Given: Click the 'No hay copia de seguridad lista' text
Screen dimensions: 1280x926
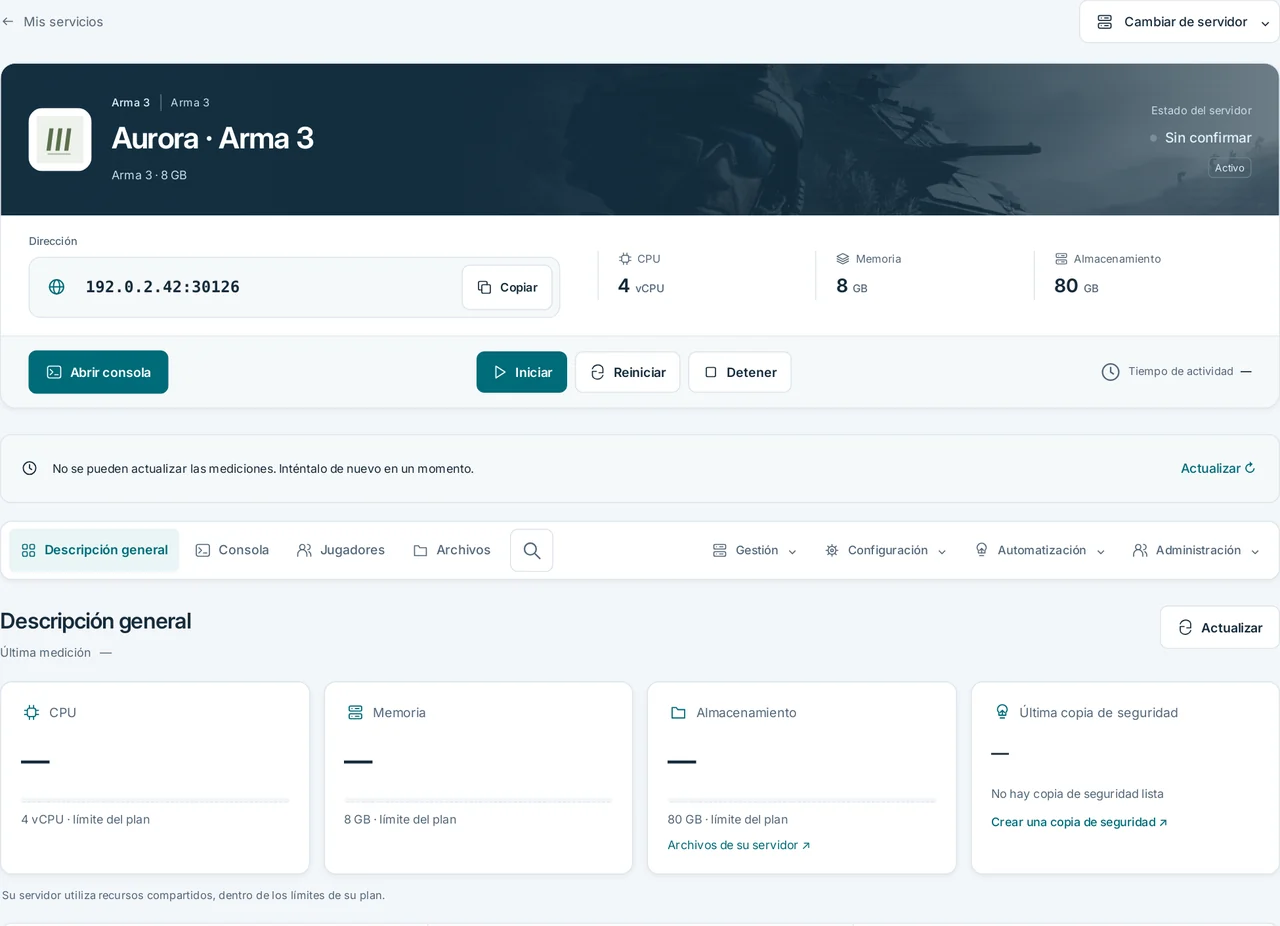Looking at the screenshot, I should point(1077,794).
